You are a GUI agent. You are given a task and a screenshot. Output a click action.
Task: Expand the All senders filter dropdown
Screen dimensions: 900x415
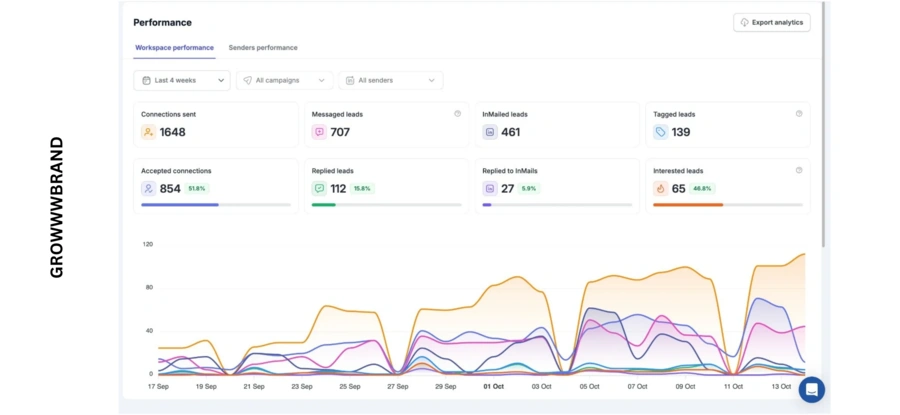tap(390, 80)
